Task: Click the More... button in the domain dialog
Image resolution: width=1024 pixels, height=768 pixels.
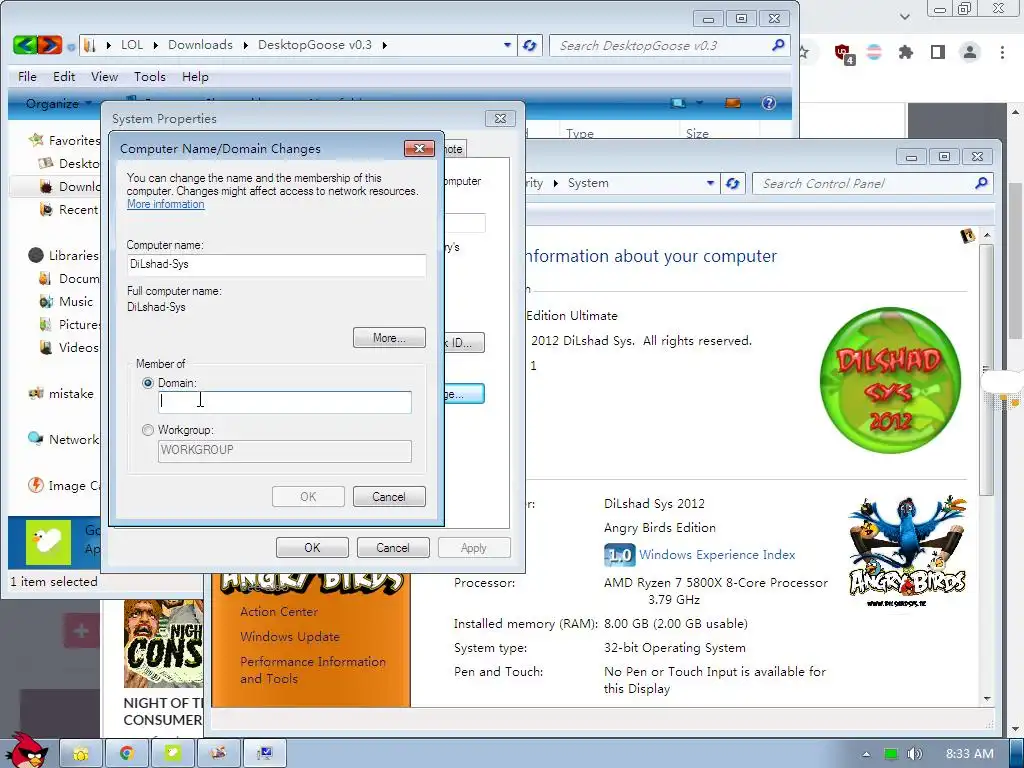Action: pos(389,338)
